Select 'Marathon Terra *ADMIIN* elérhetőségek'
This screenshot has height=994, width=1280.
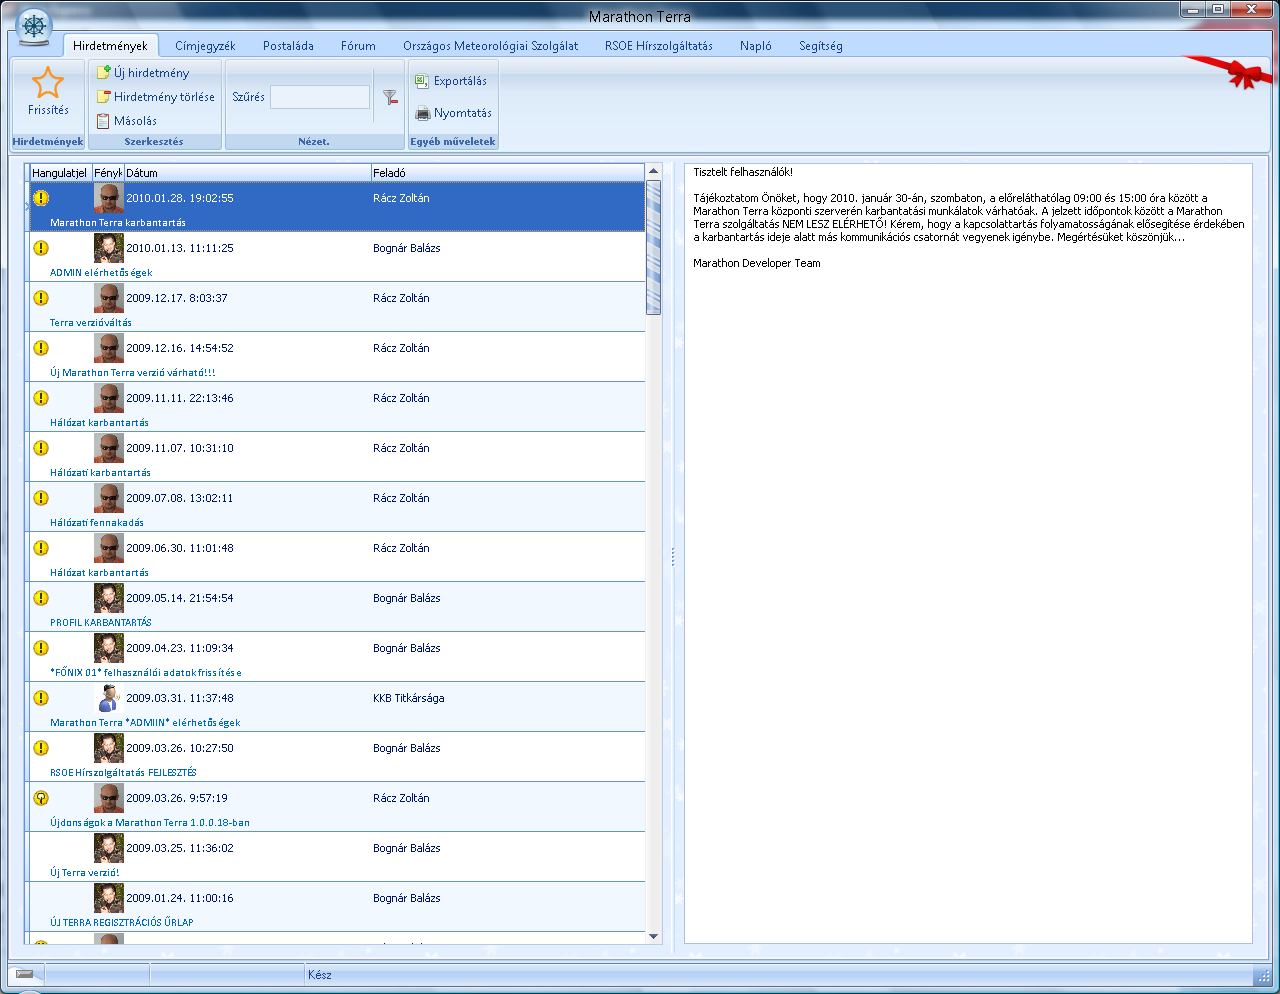point(145,723)
